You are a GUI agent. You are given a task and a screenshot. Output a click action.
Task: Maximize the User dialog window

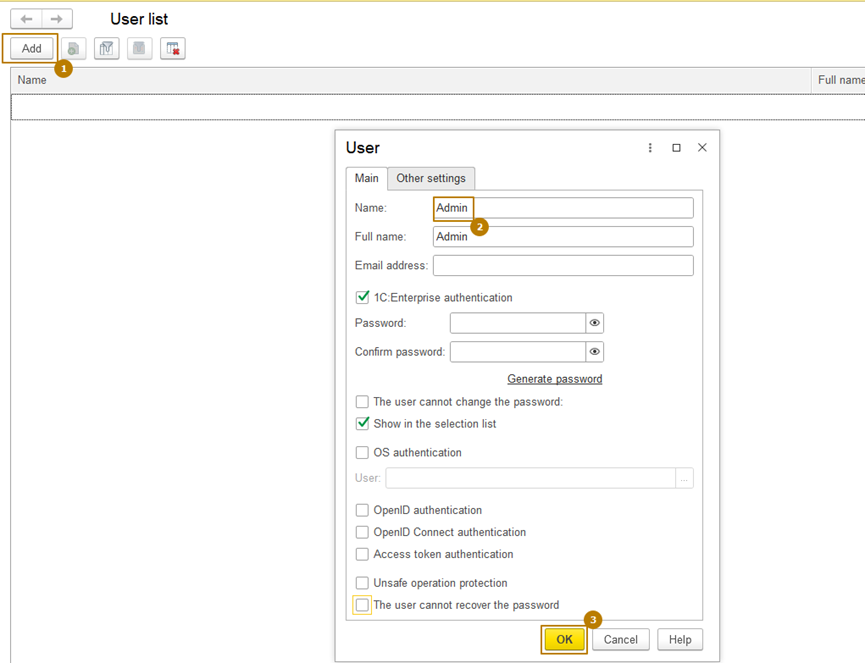point(676,148)
